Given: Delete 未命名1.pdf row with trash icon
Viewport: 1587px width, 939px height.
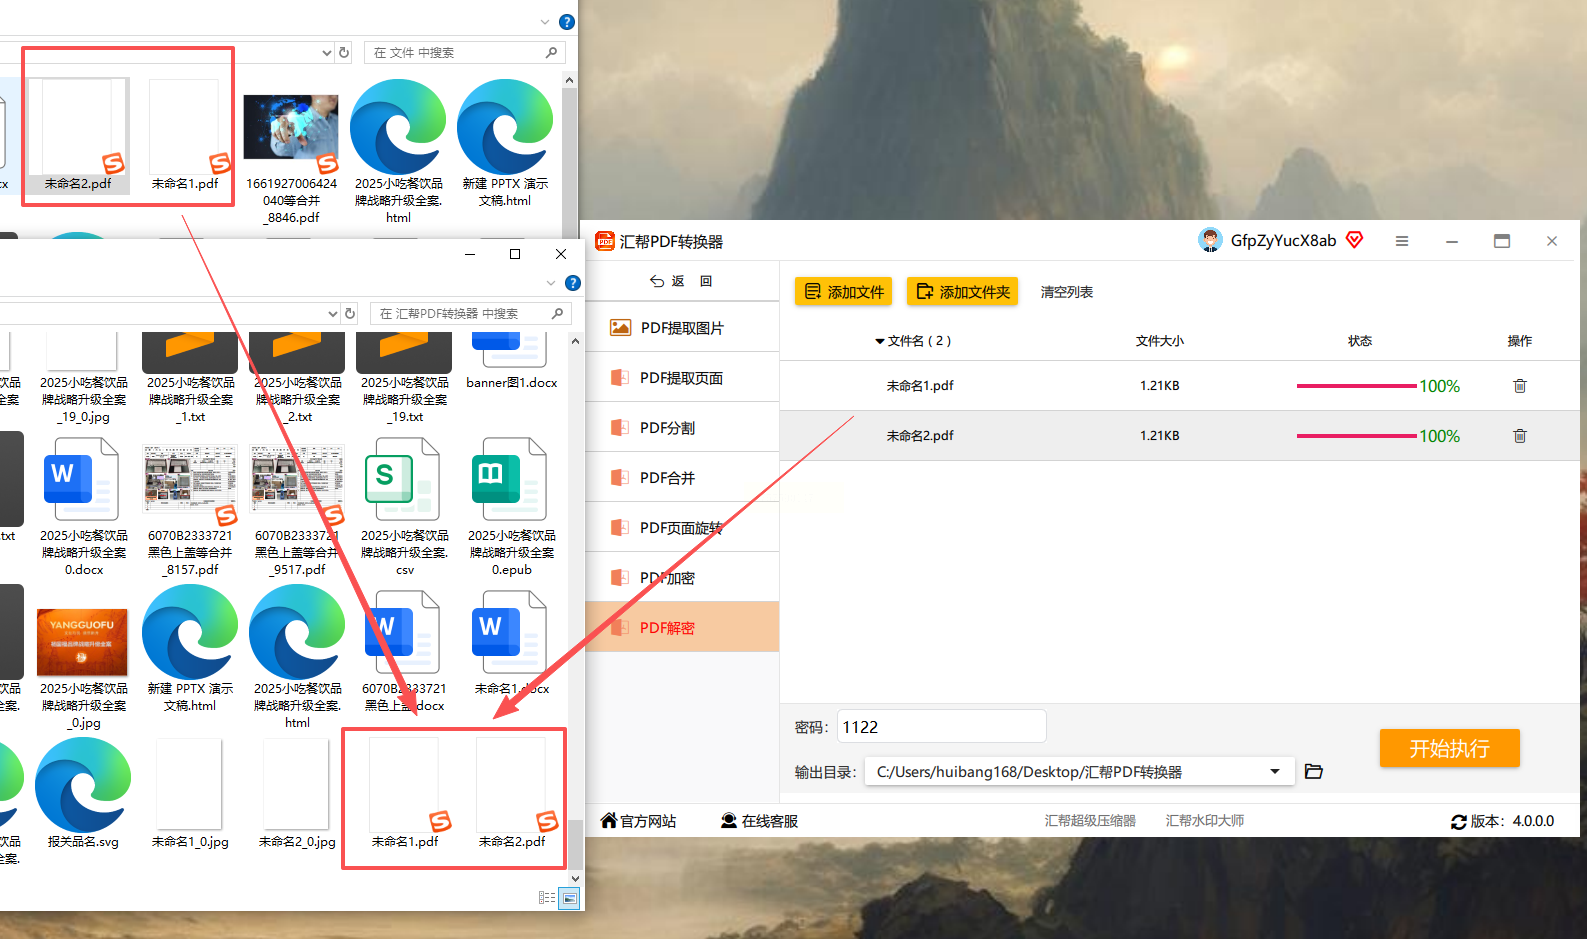Looking at the screenshot, I should click(1520, 386).
